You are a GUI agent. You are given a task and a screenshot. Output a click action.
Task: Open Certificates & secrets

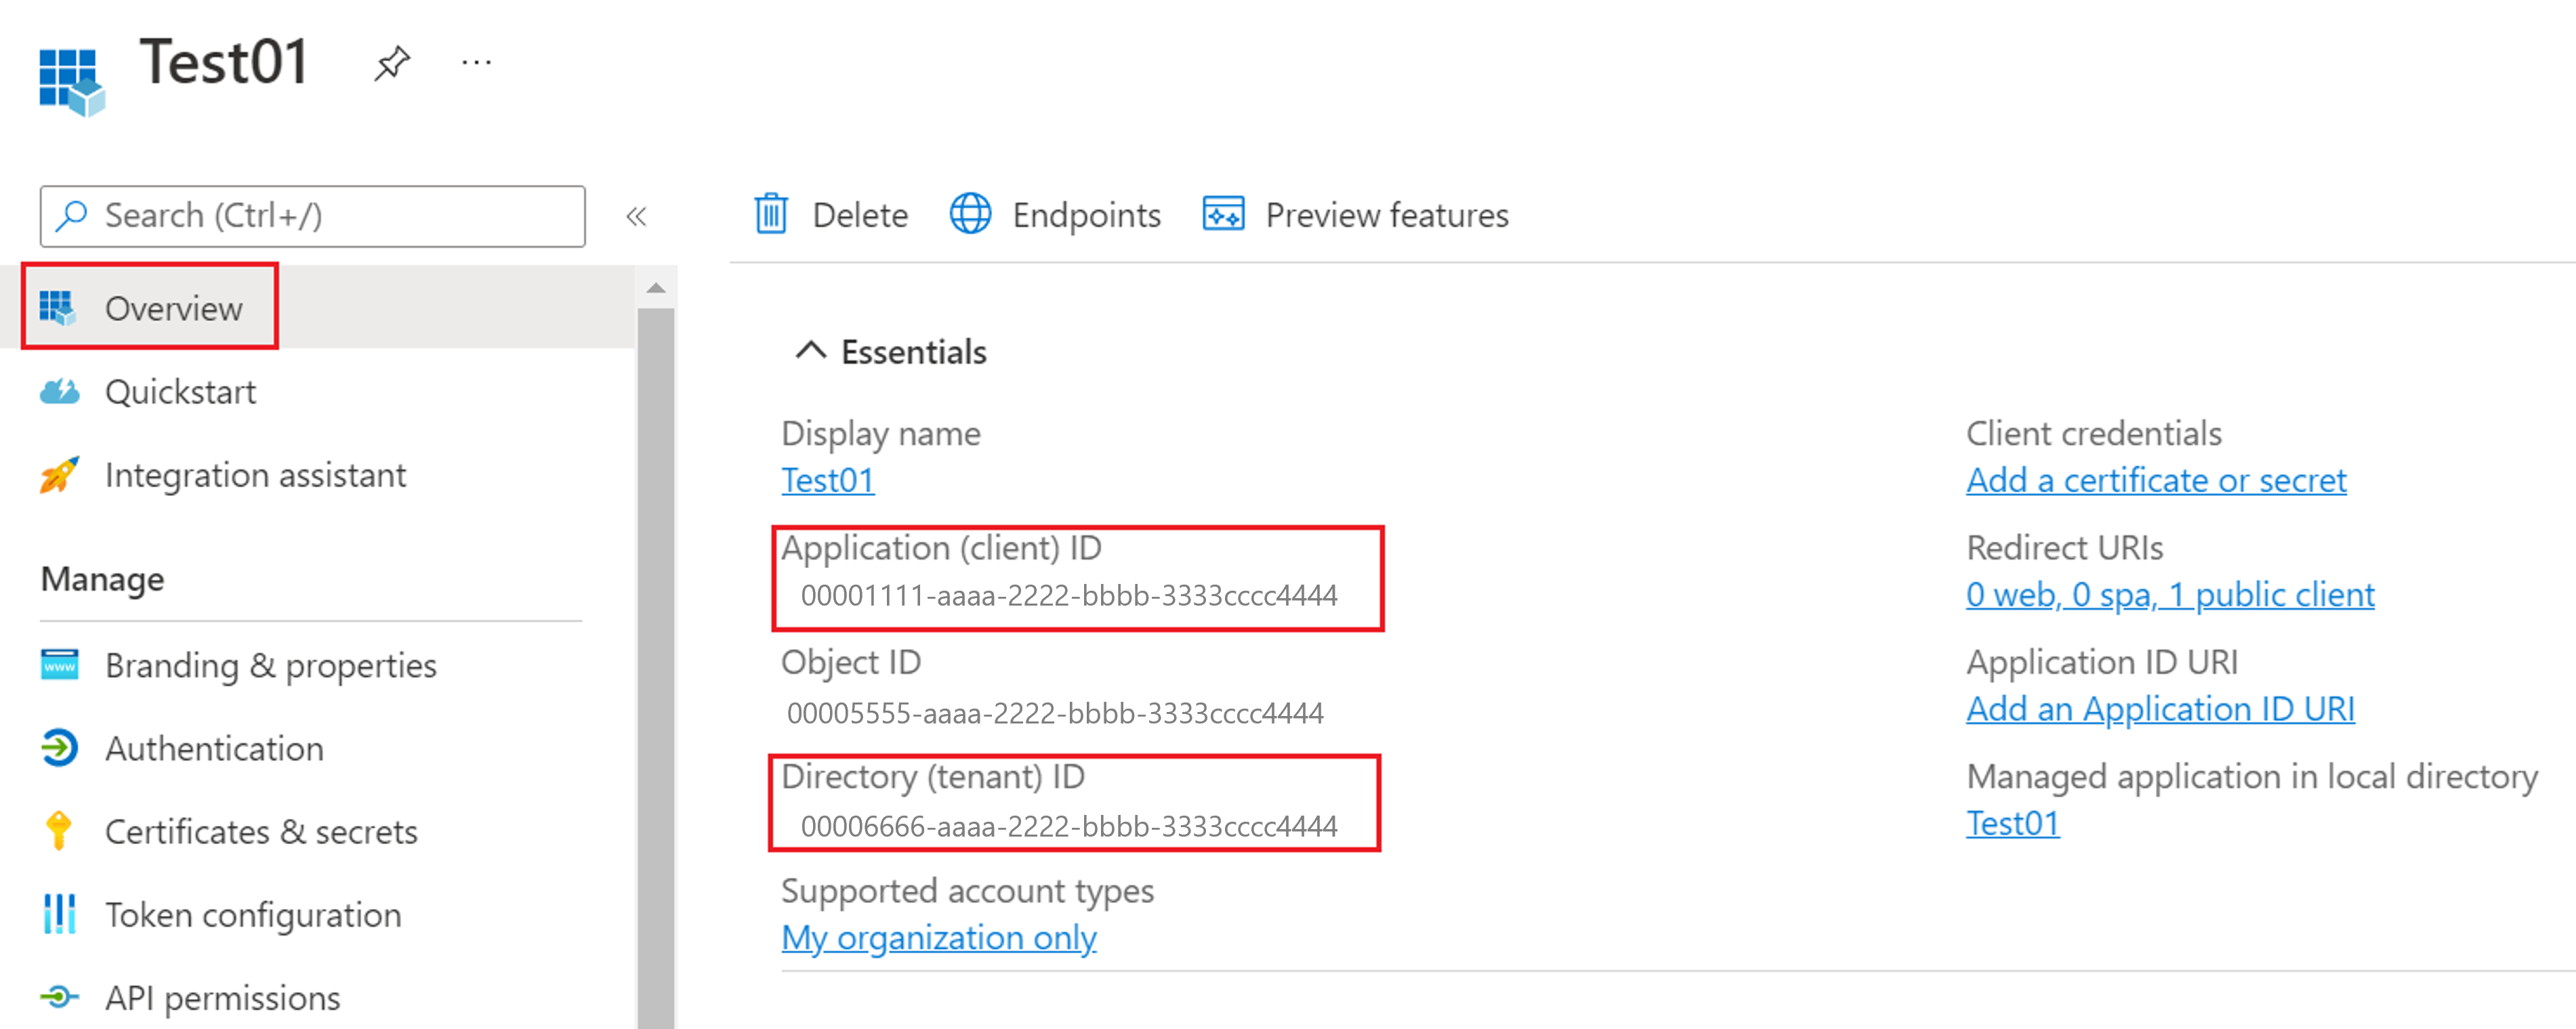tap(261, 832)
